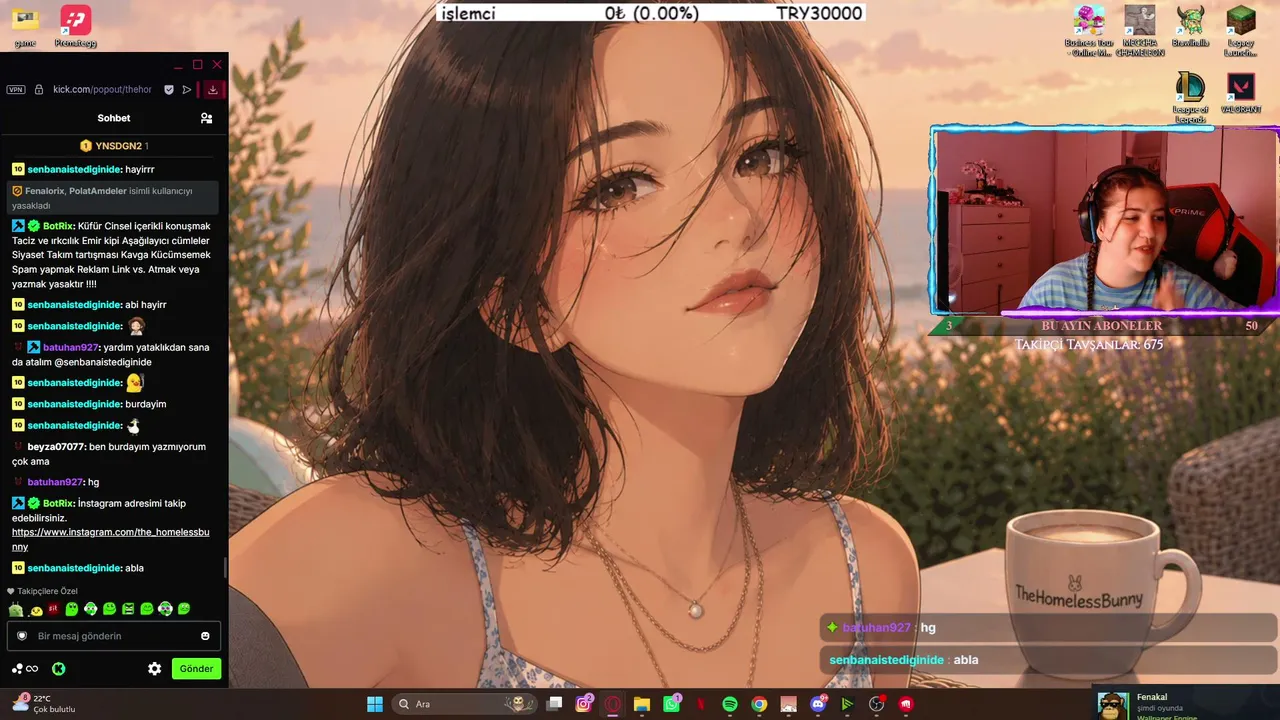Click the shield icon inside message box
The image size is (1280, 720).
(22, 636)
